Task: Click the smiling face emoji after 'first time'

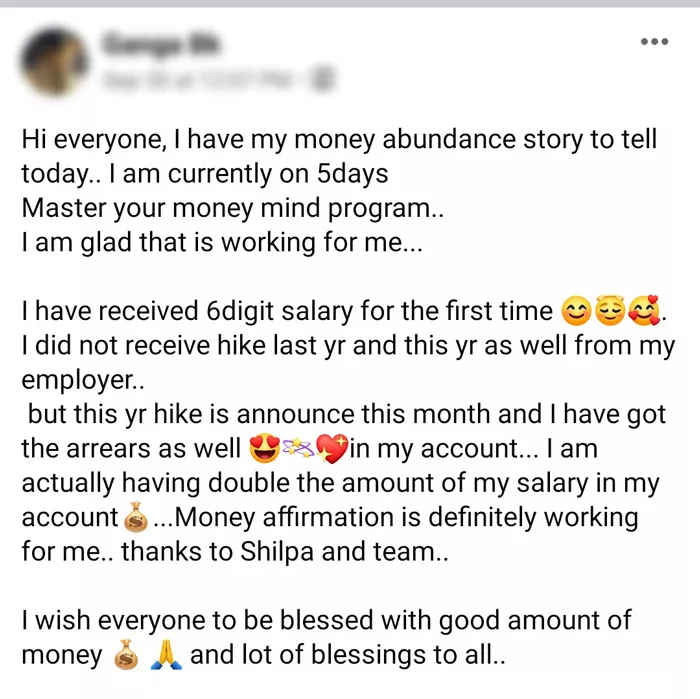Action: pyautogui.click(x=574, y=313)
